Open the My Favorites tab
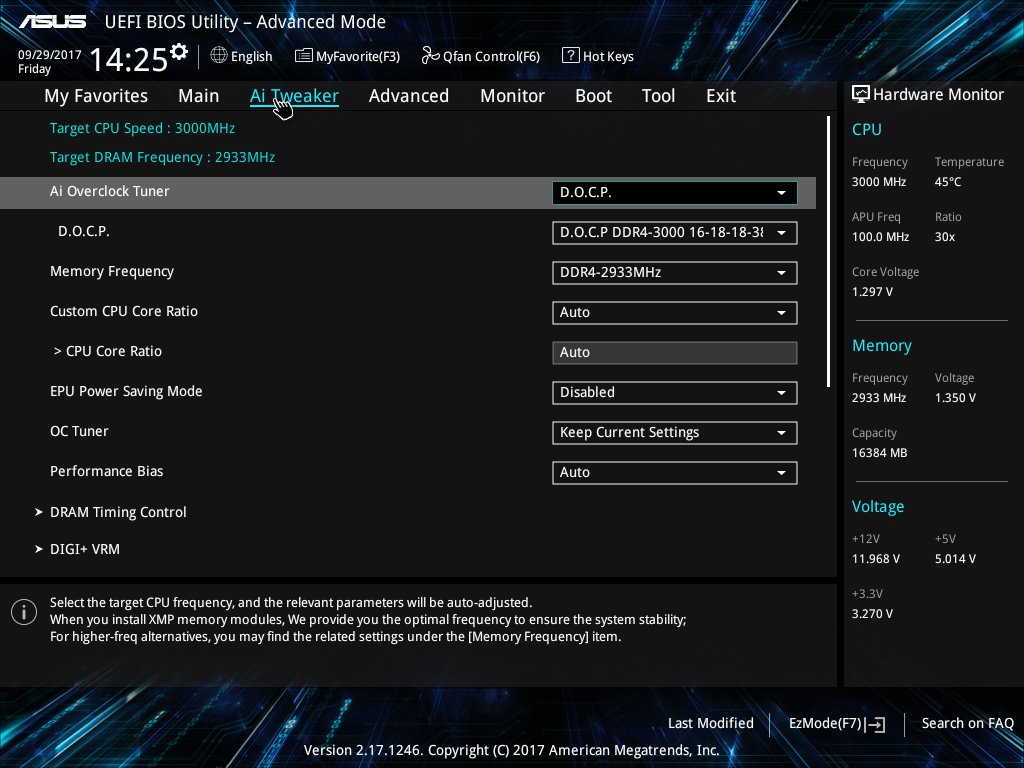 96,96
